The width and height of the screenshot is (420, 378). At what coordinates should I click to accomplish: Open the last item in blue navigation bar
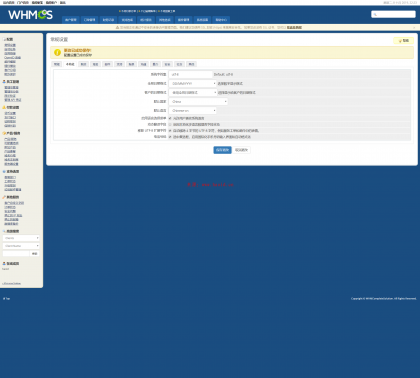221,20
